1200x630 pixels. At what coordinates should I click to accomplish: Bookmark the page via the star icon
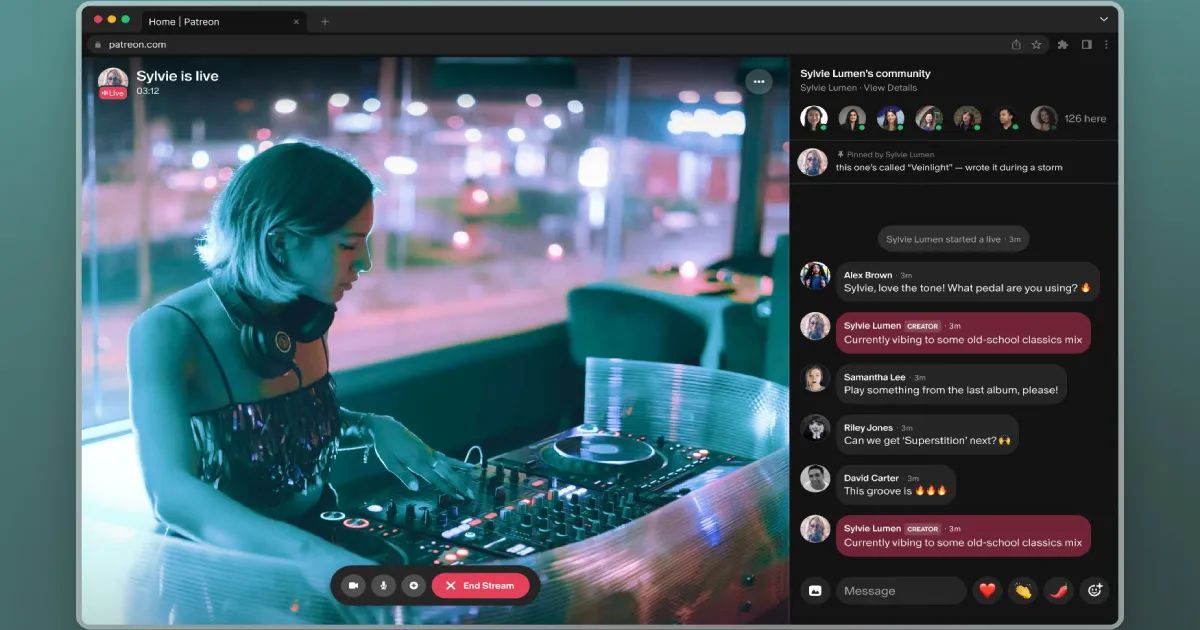(1036, 44)
